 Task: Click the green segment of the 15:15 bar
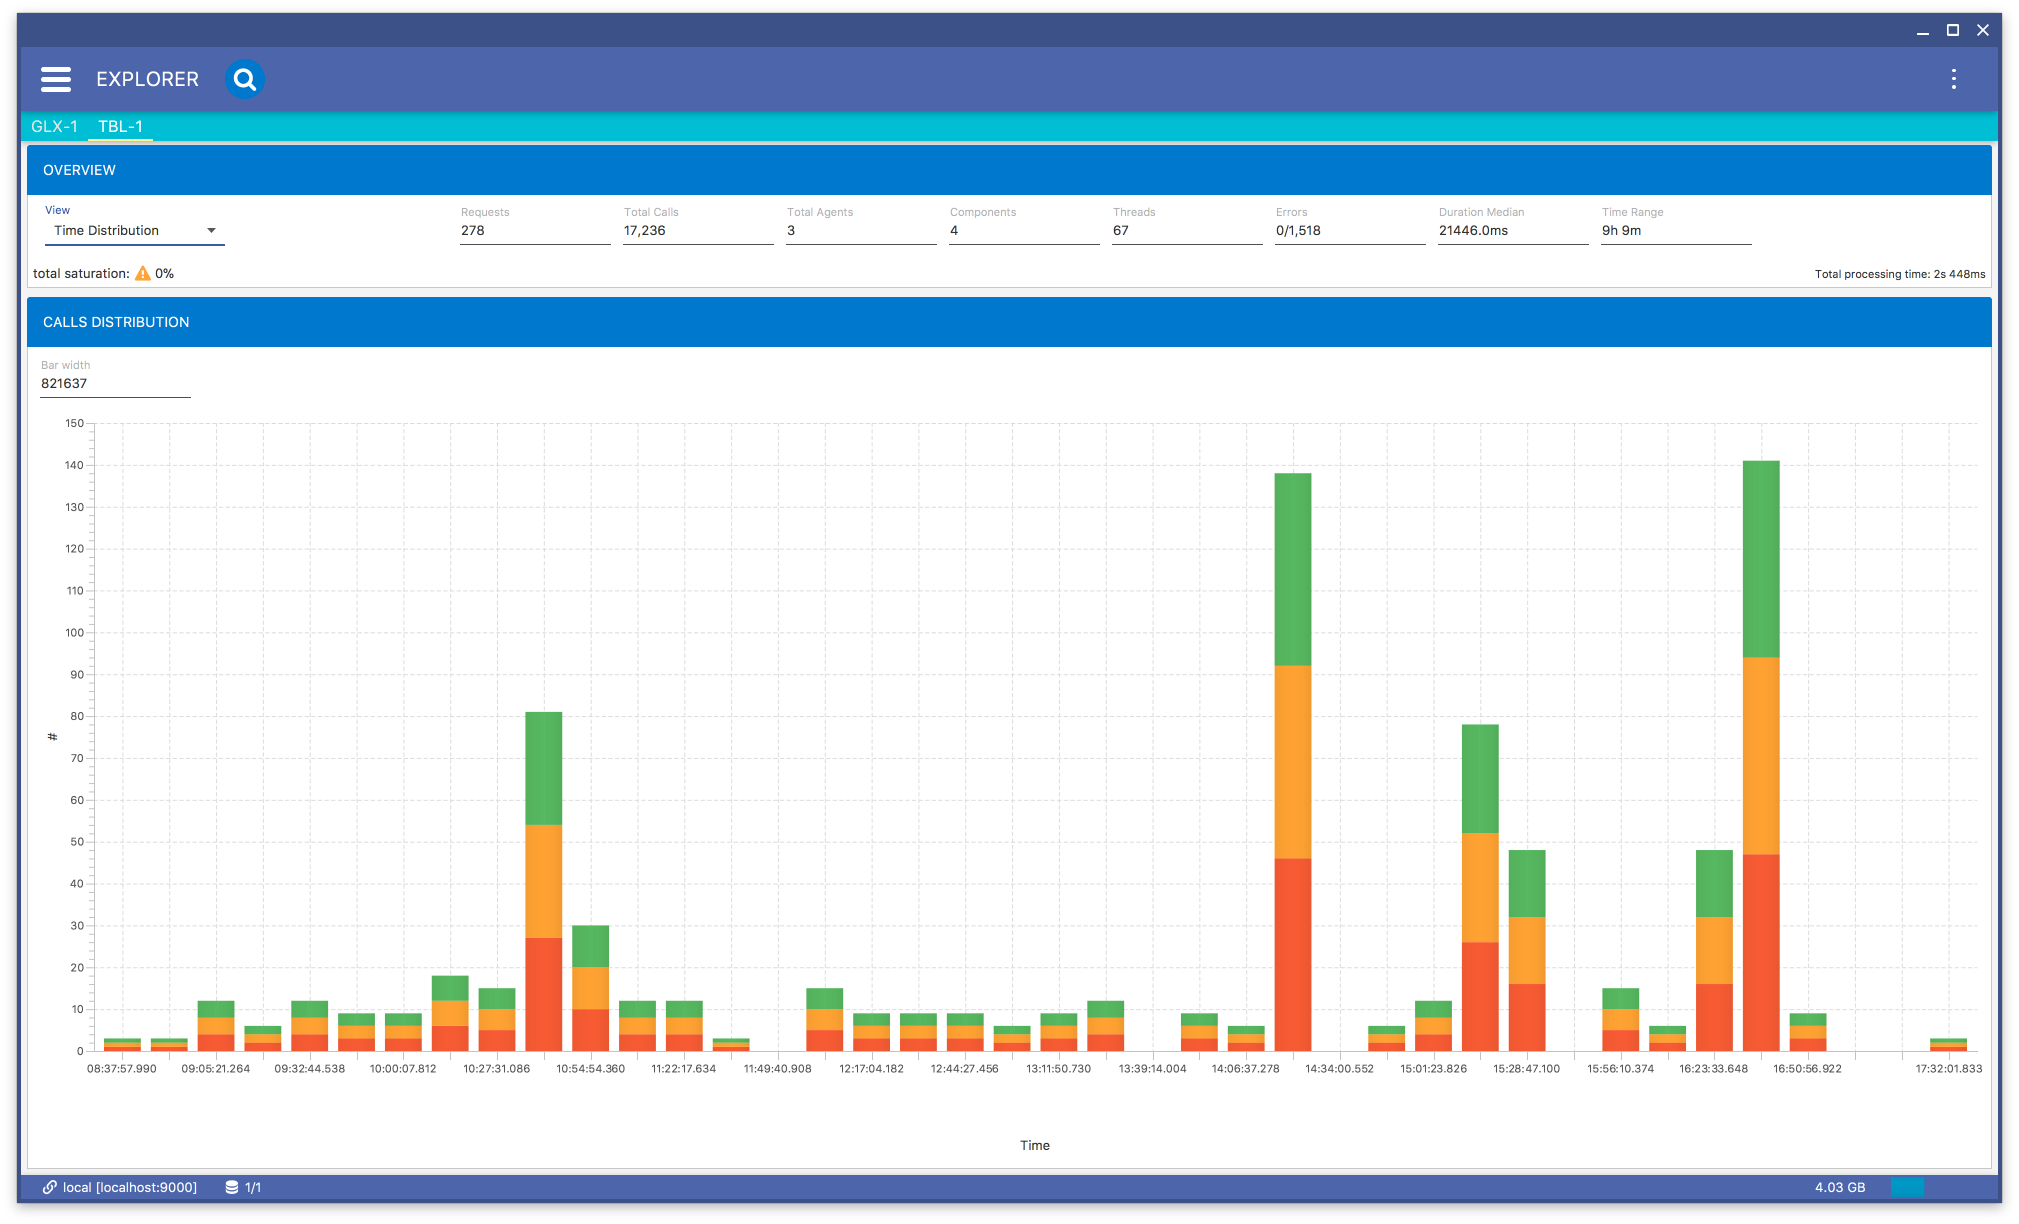tap(1480, 779)
